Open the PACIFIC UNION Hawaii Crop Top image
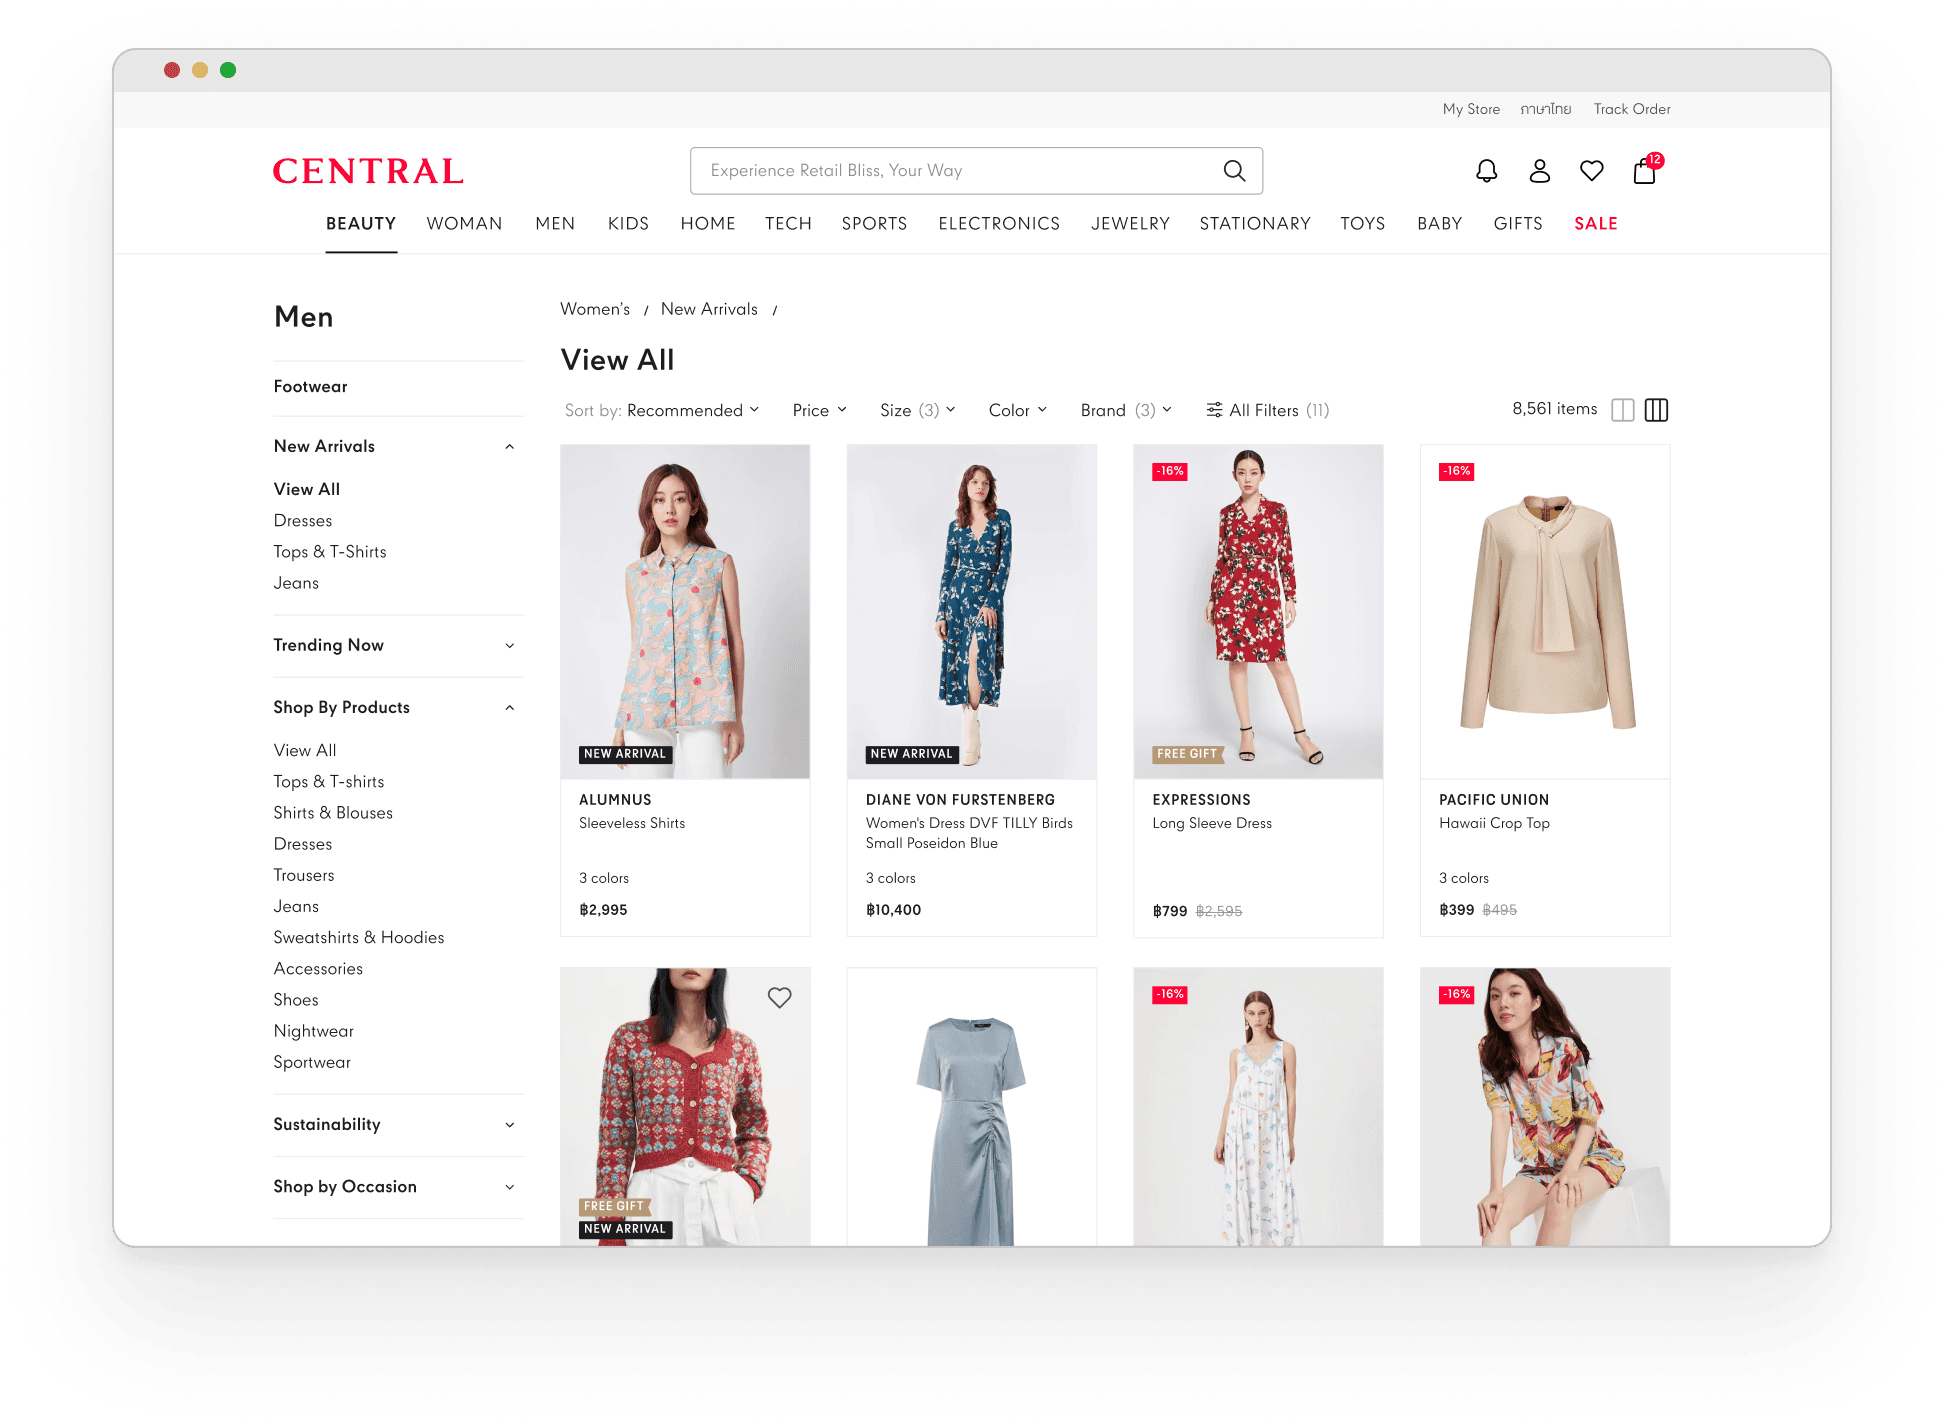1944x1424 pixels. point(1545,612)
